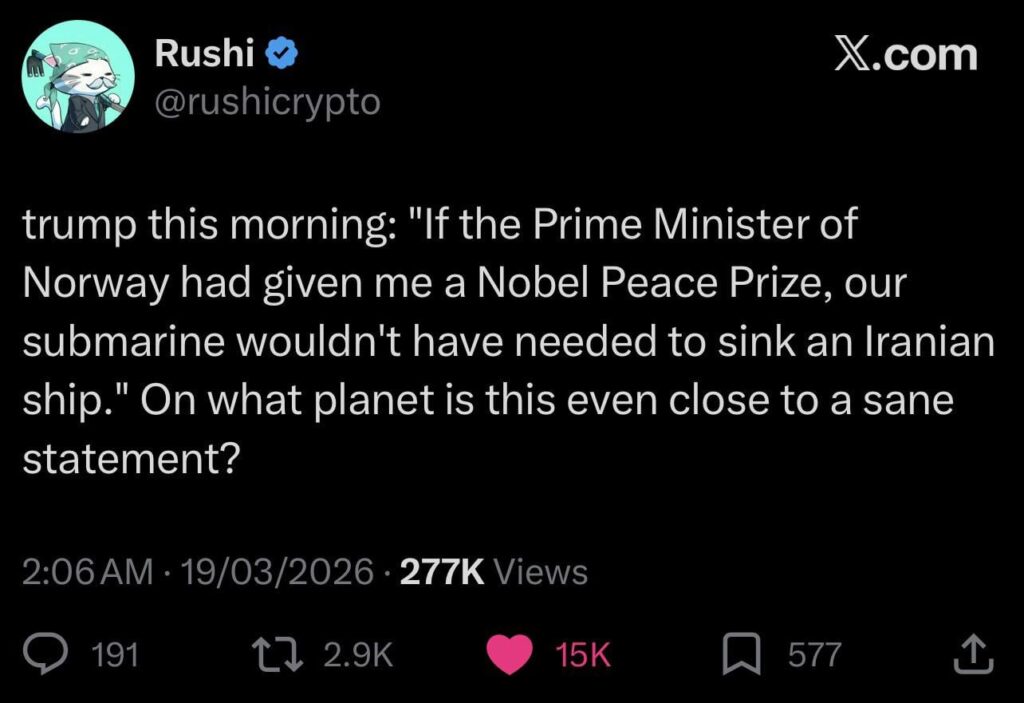Click the 577 bookmark count

tap(813, 654)
